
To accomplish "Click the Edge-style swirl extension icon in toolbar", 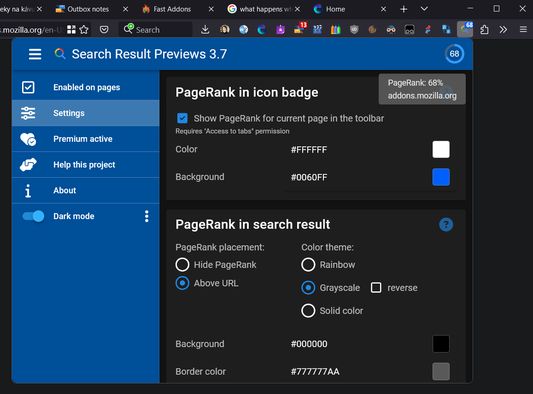I will coord(261,30).
